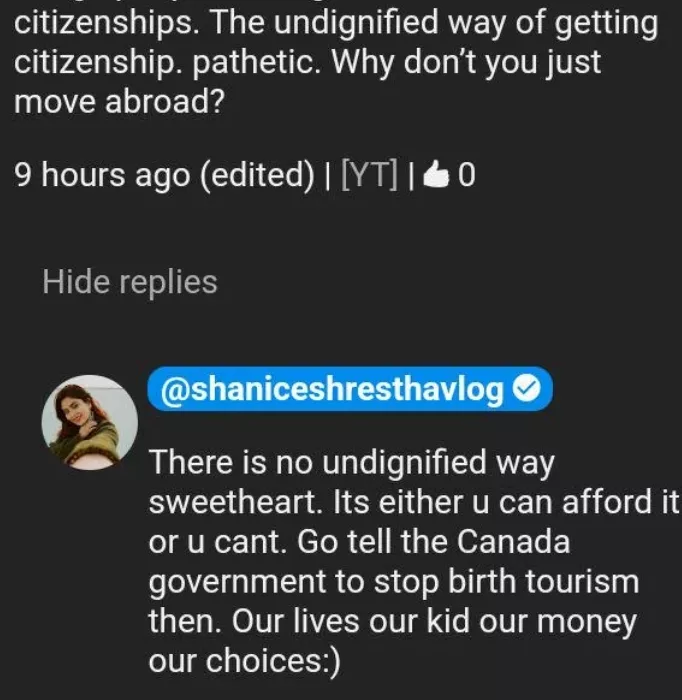Image resolution: width=682 pixels, height=700 pixels.
Task: Collapse the thread with Hide replies
Action: pos(129,282)
